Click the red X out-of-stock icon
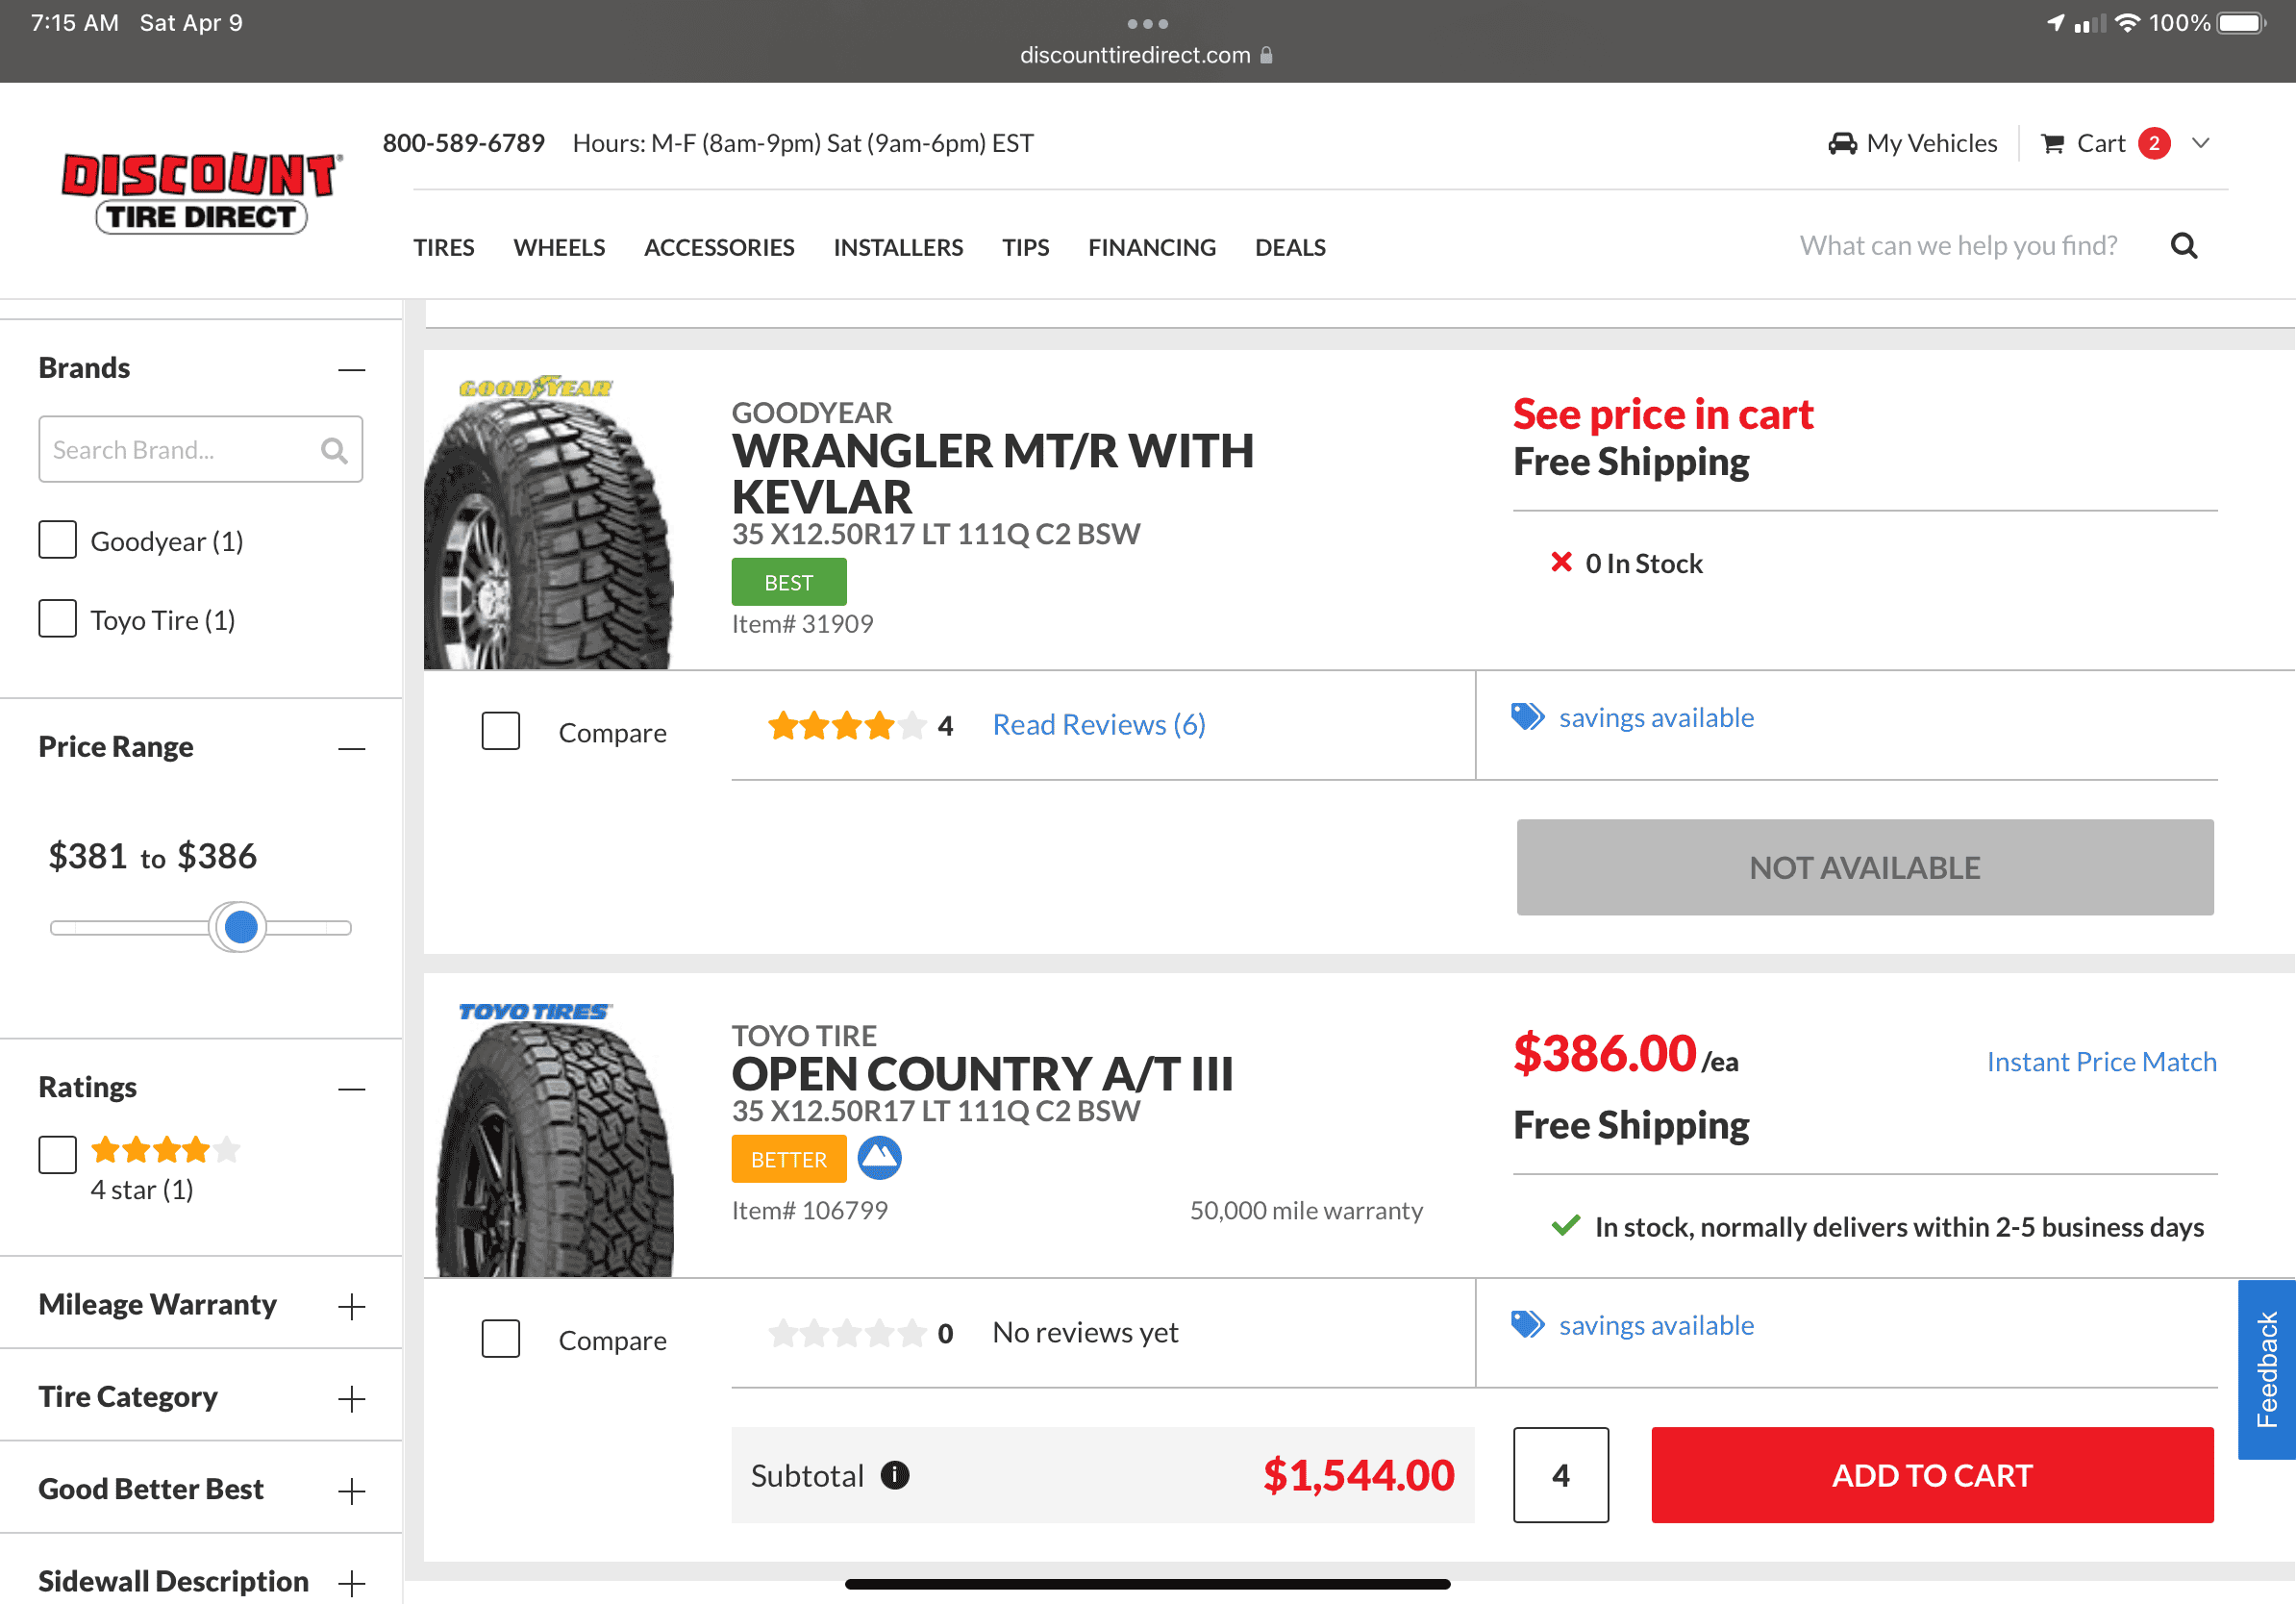 tap(1561, 562)
